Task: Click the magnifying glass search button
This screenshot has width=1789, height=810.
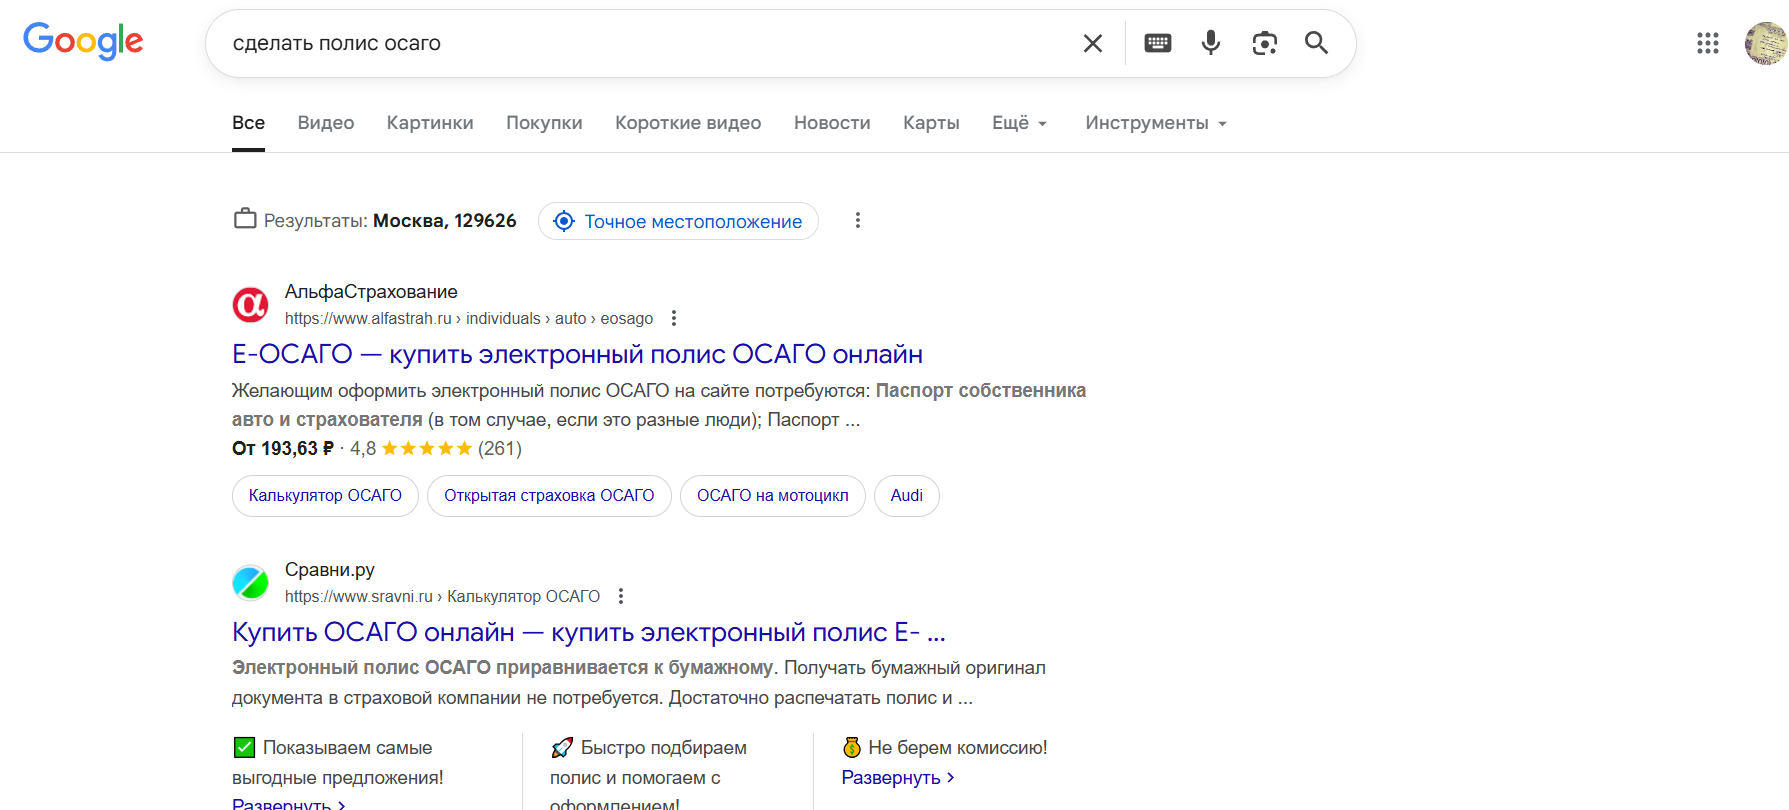Action: click(x=1316, y=43)
